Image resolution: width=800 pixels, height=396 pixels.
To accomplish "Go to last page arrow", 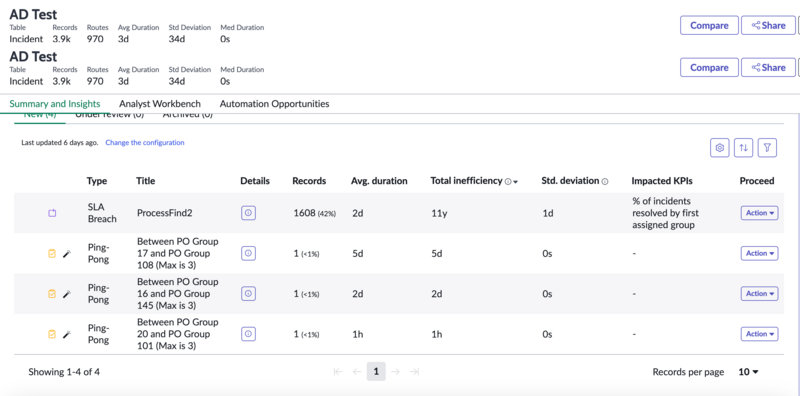I will coord(415,372).
